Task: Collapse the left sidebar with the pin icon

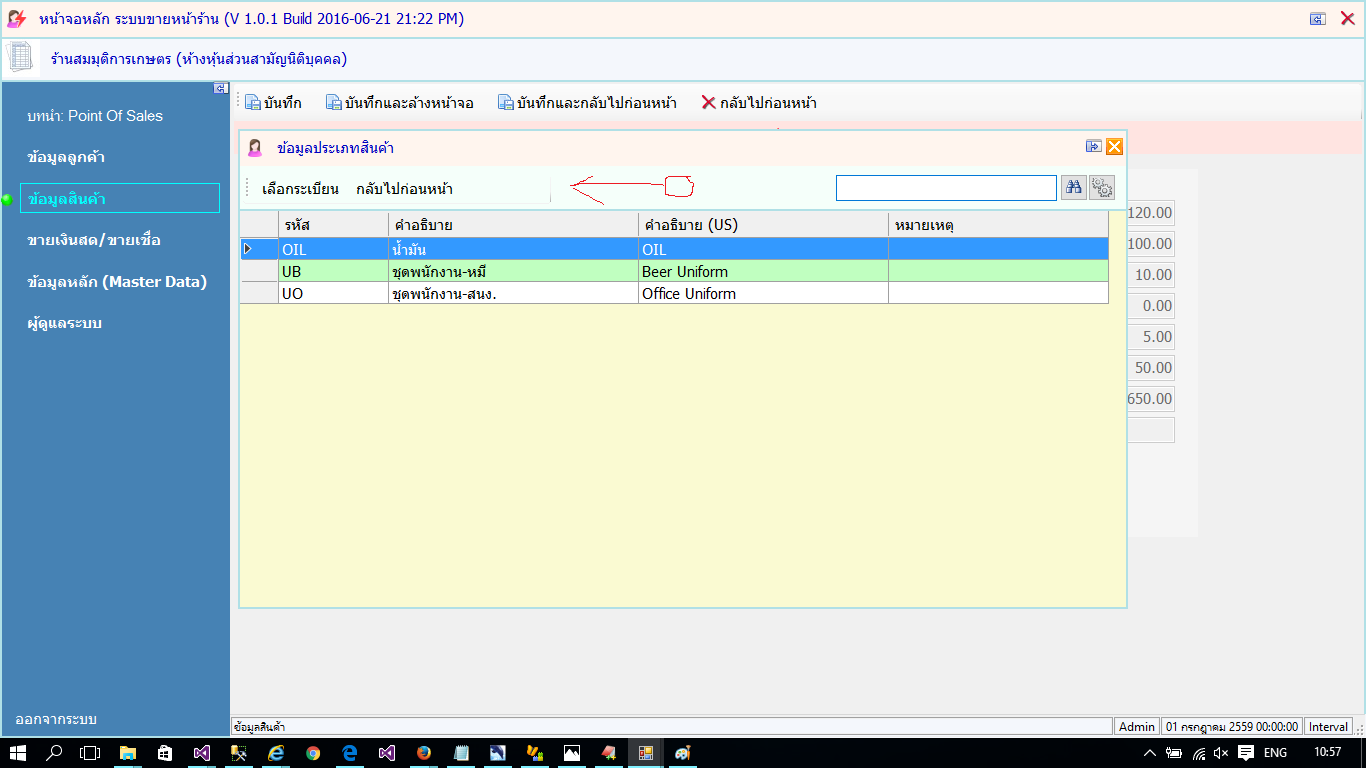Action: point(221,89)
